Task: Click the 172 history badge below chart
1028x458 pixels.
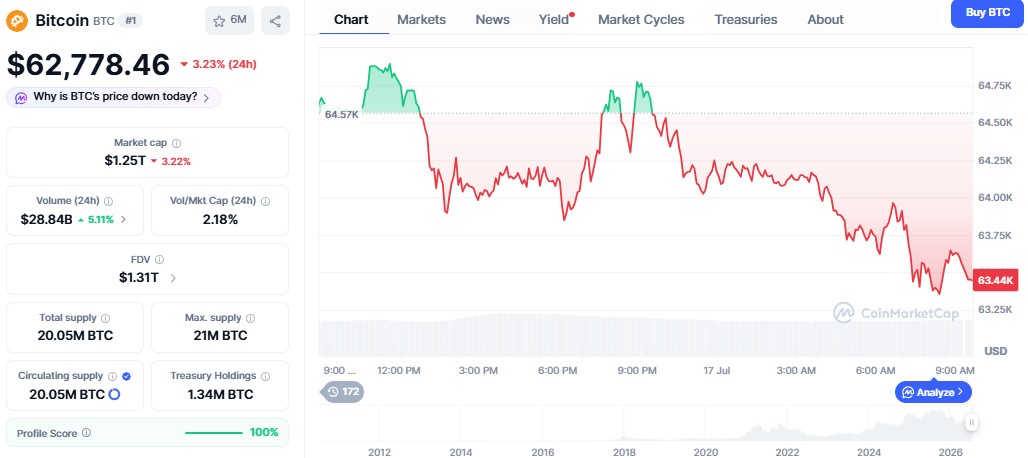Action: [x=342, y=392]
